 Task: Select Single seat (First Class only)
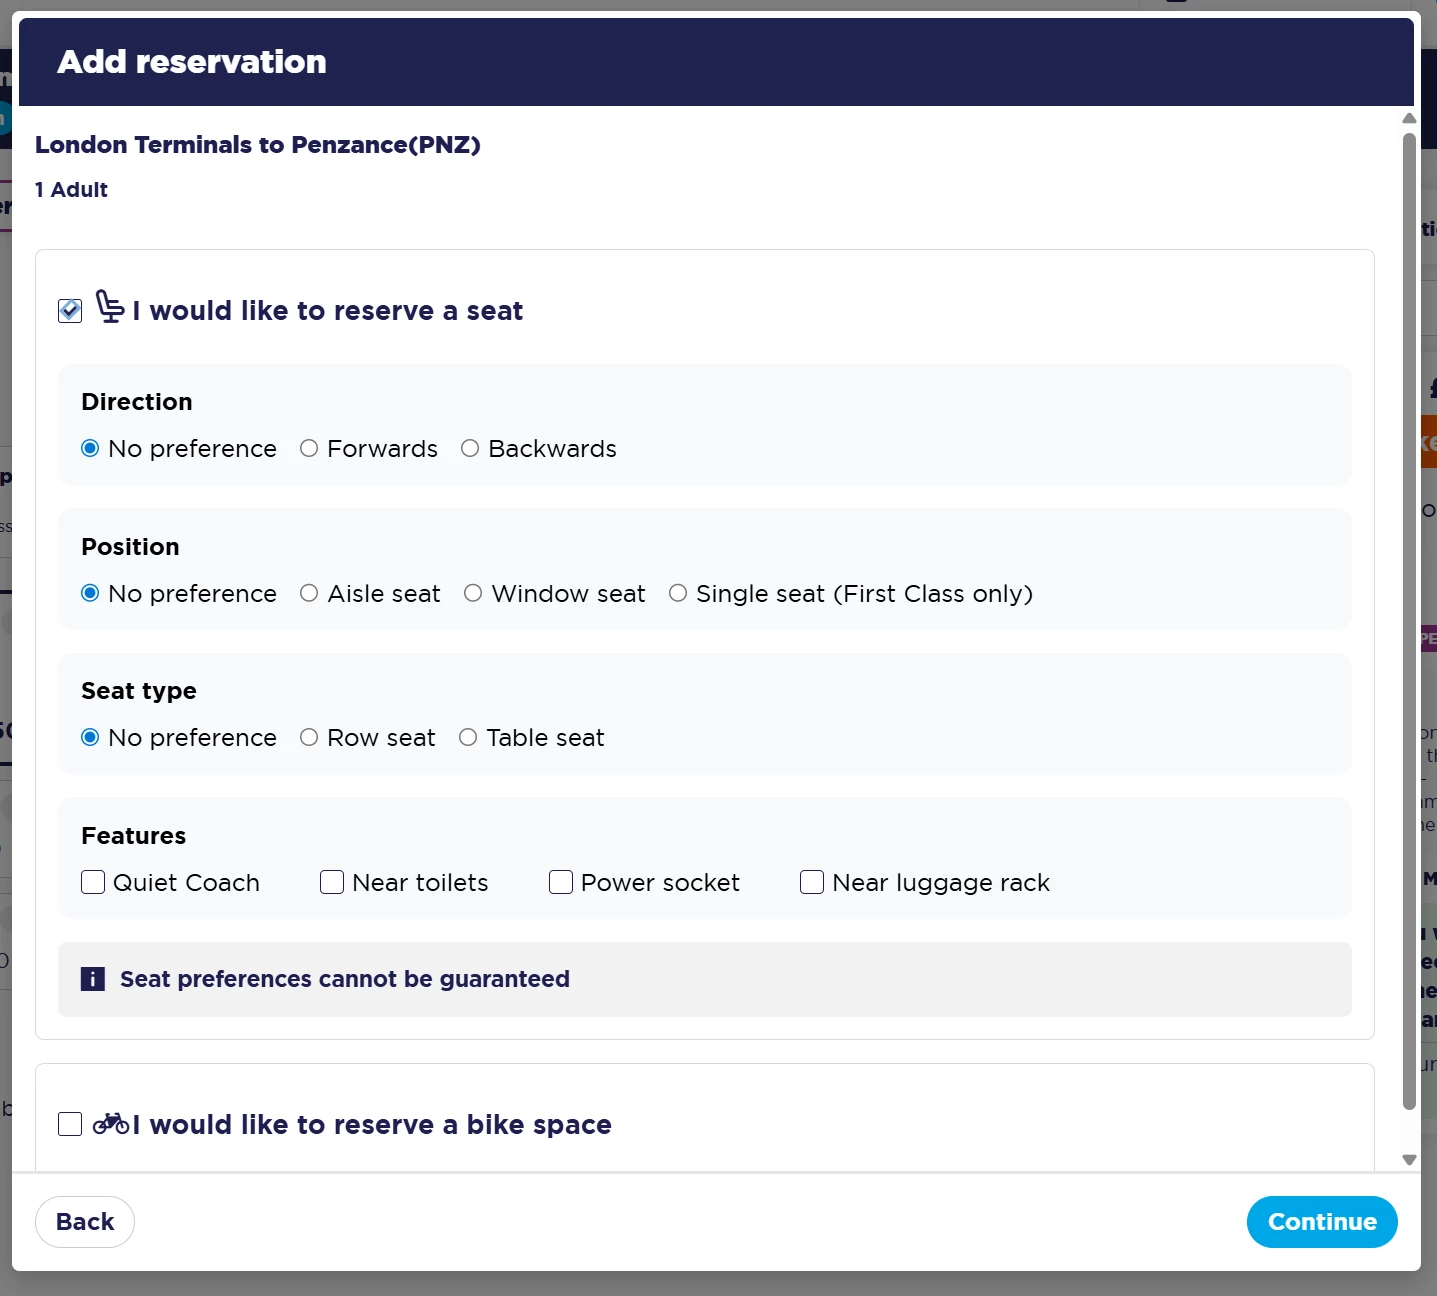tap(678, 594)
